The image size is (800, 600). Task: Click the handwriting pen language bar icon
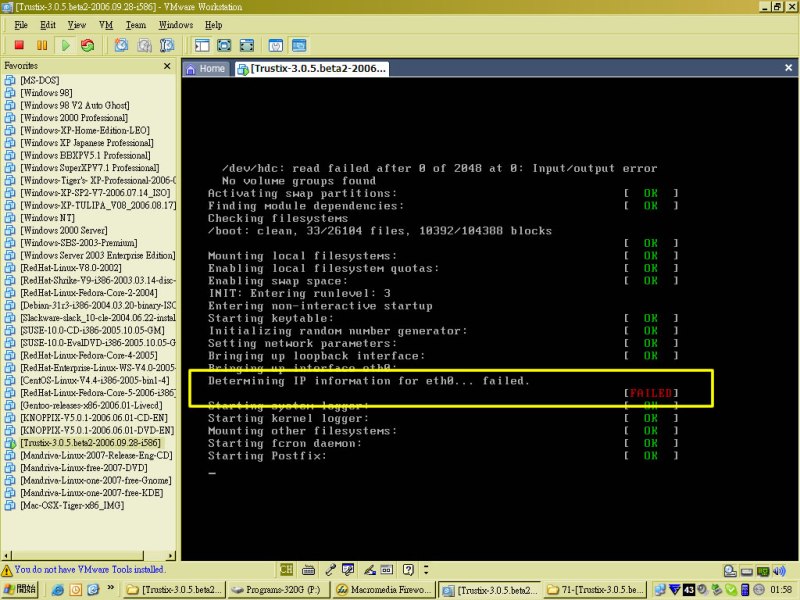[369, 569]
